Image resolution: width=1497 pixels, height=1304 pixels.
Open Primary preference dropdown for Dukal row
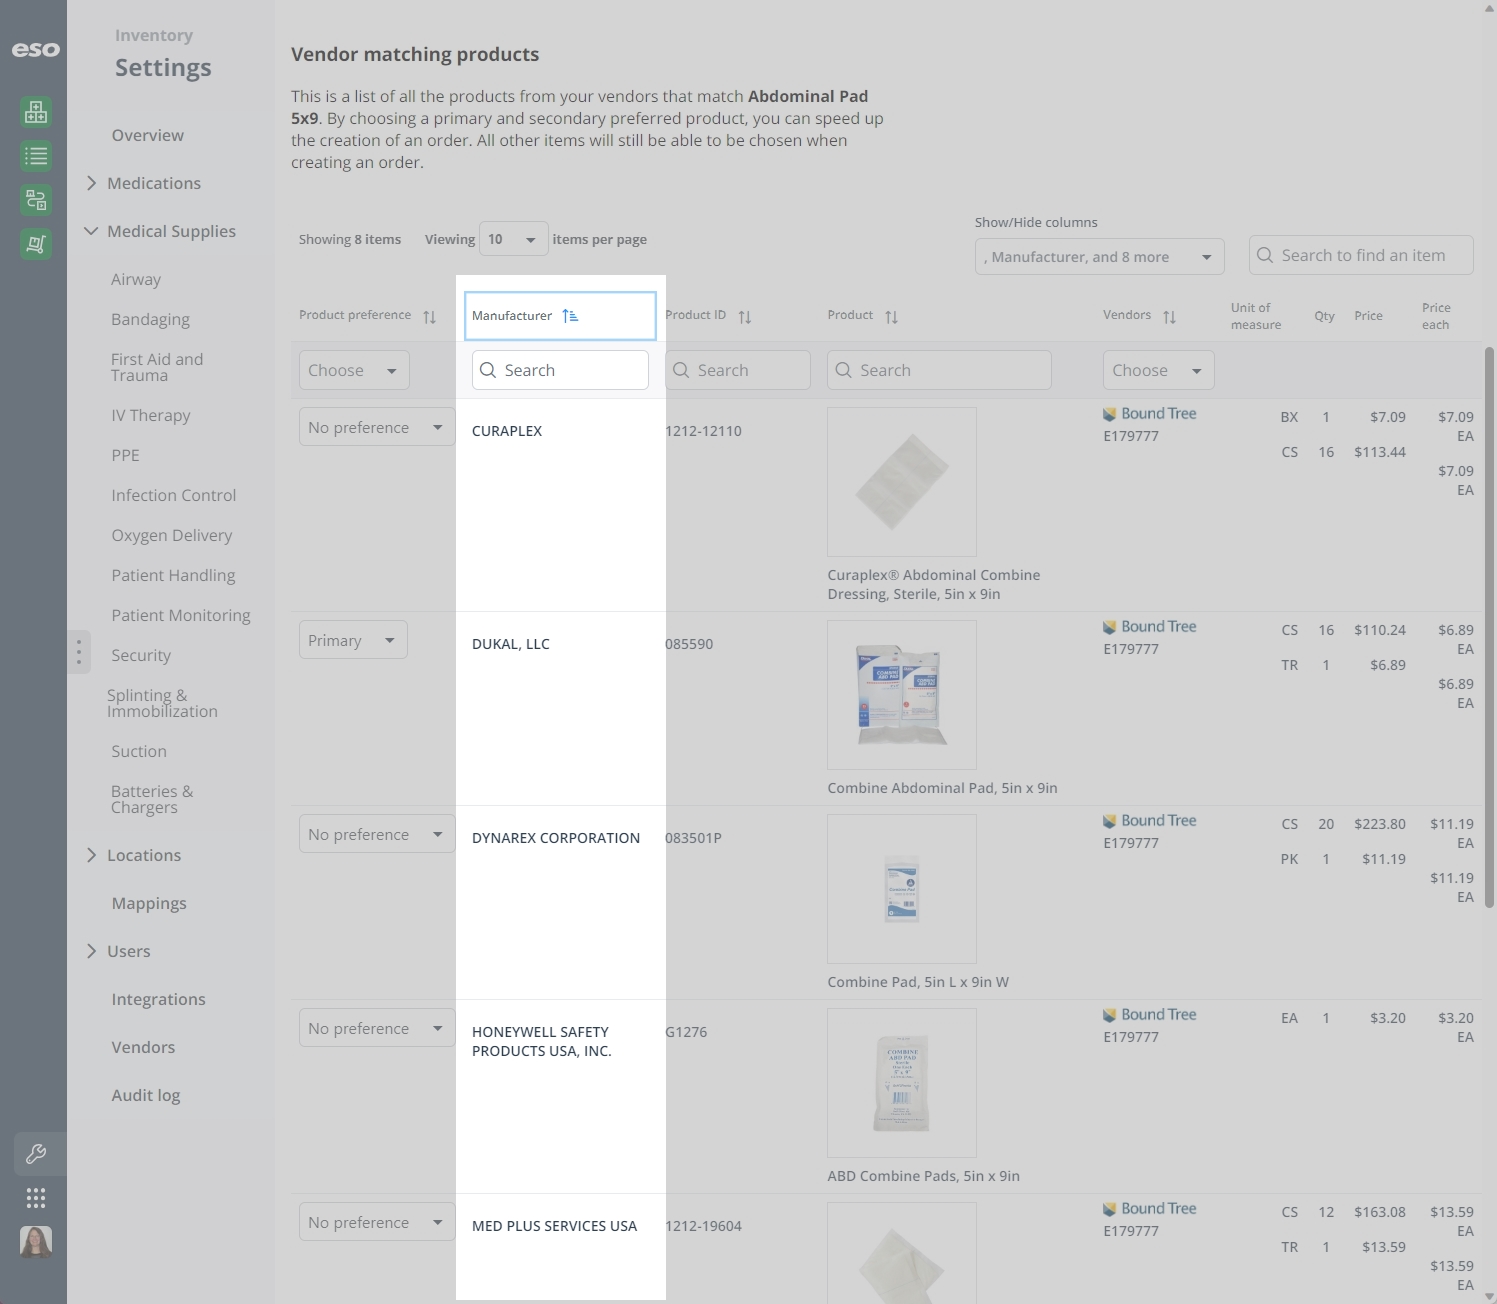[x=353, y=640]
